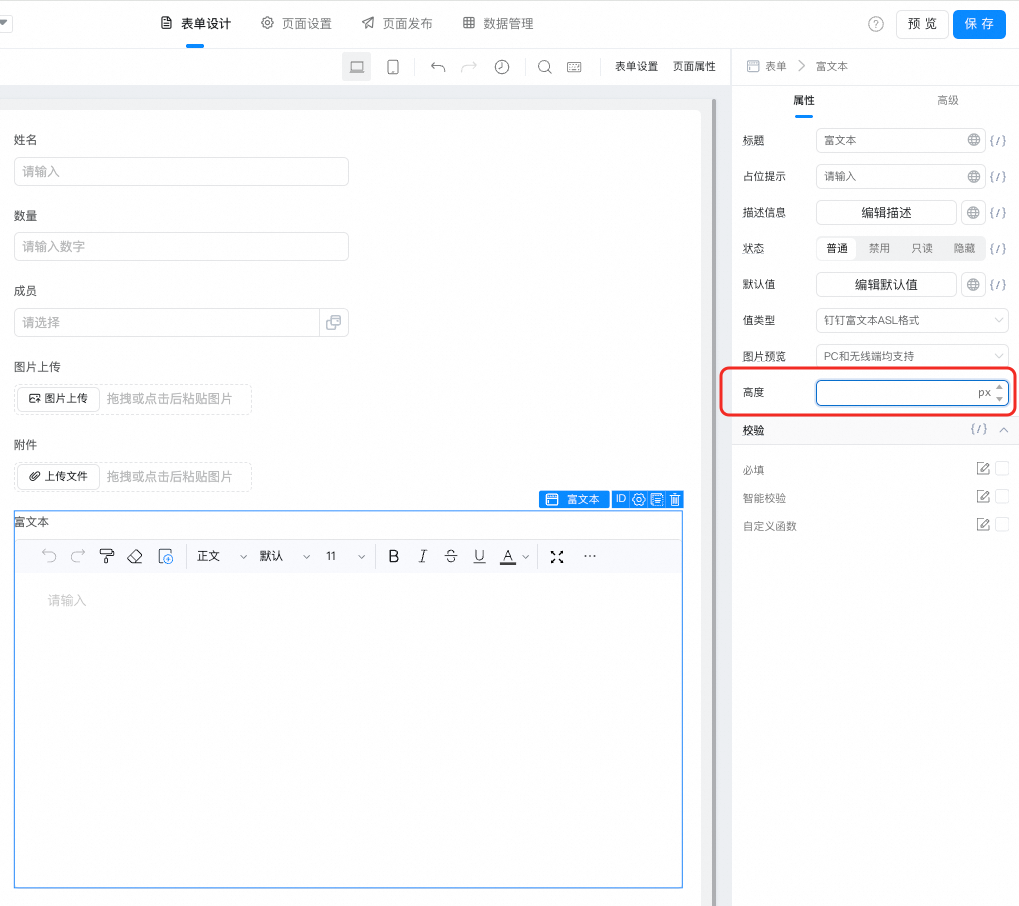Open 值类型 dropdown
Screen dimensions: 1019x906
click(912, 320)
